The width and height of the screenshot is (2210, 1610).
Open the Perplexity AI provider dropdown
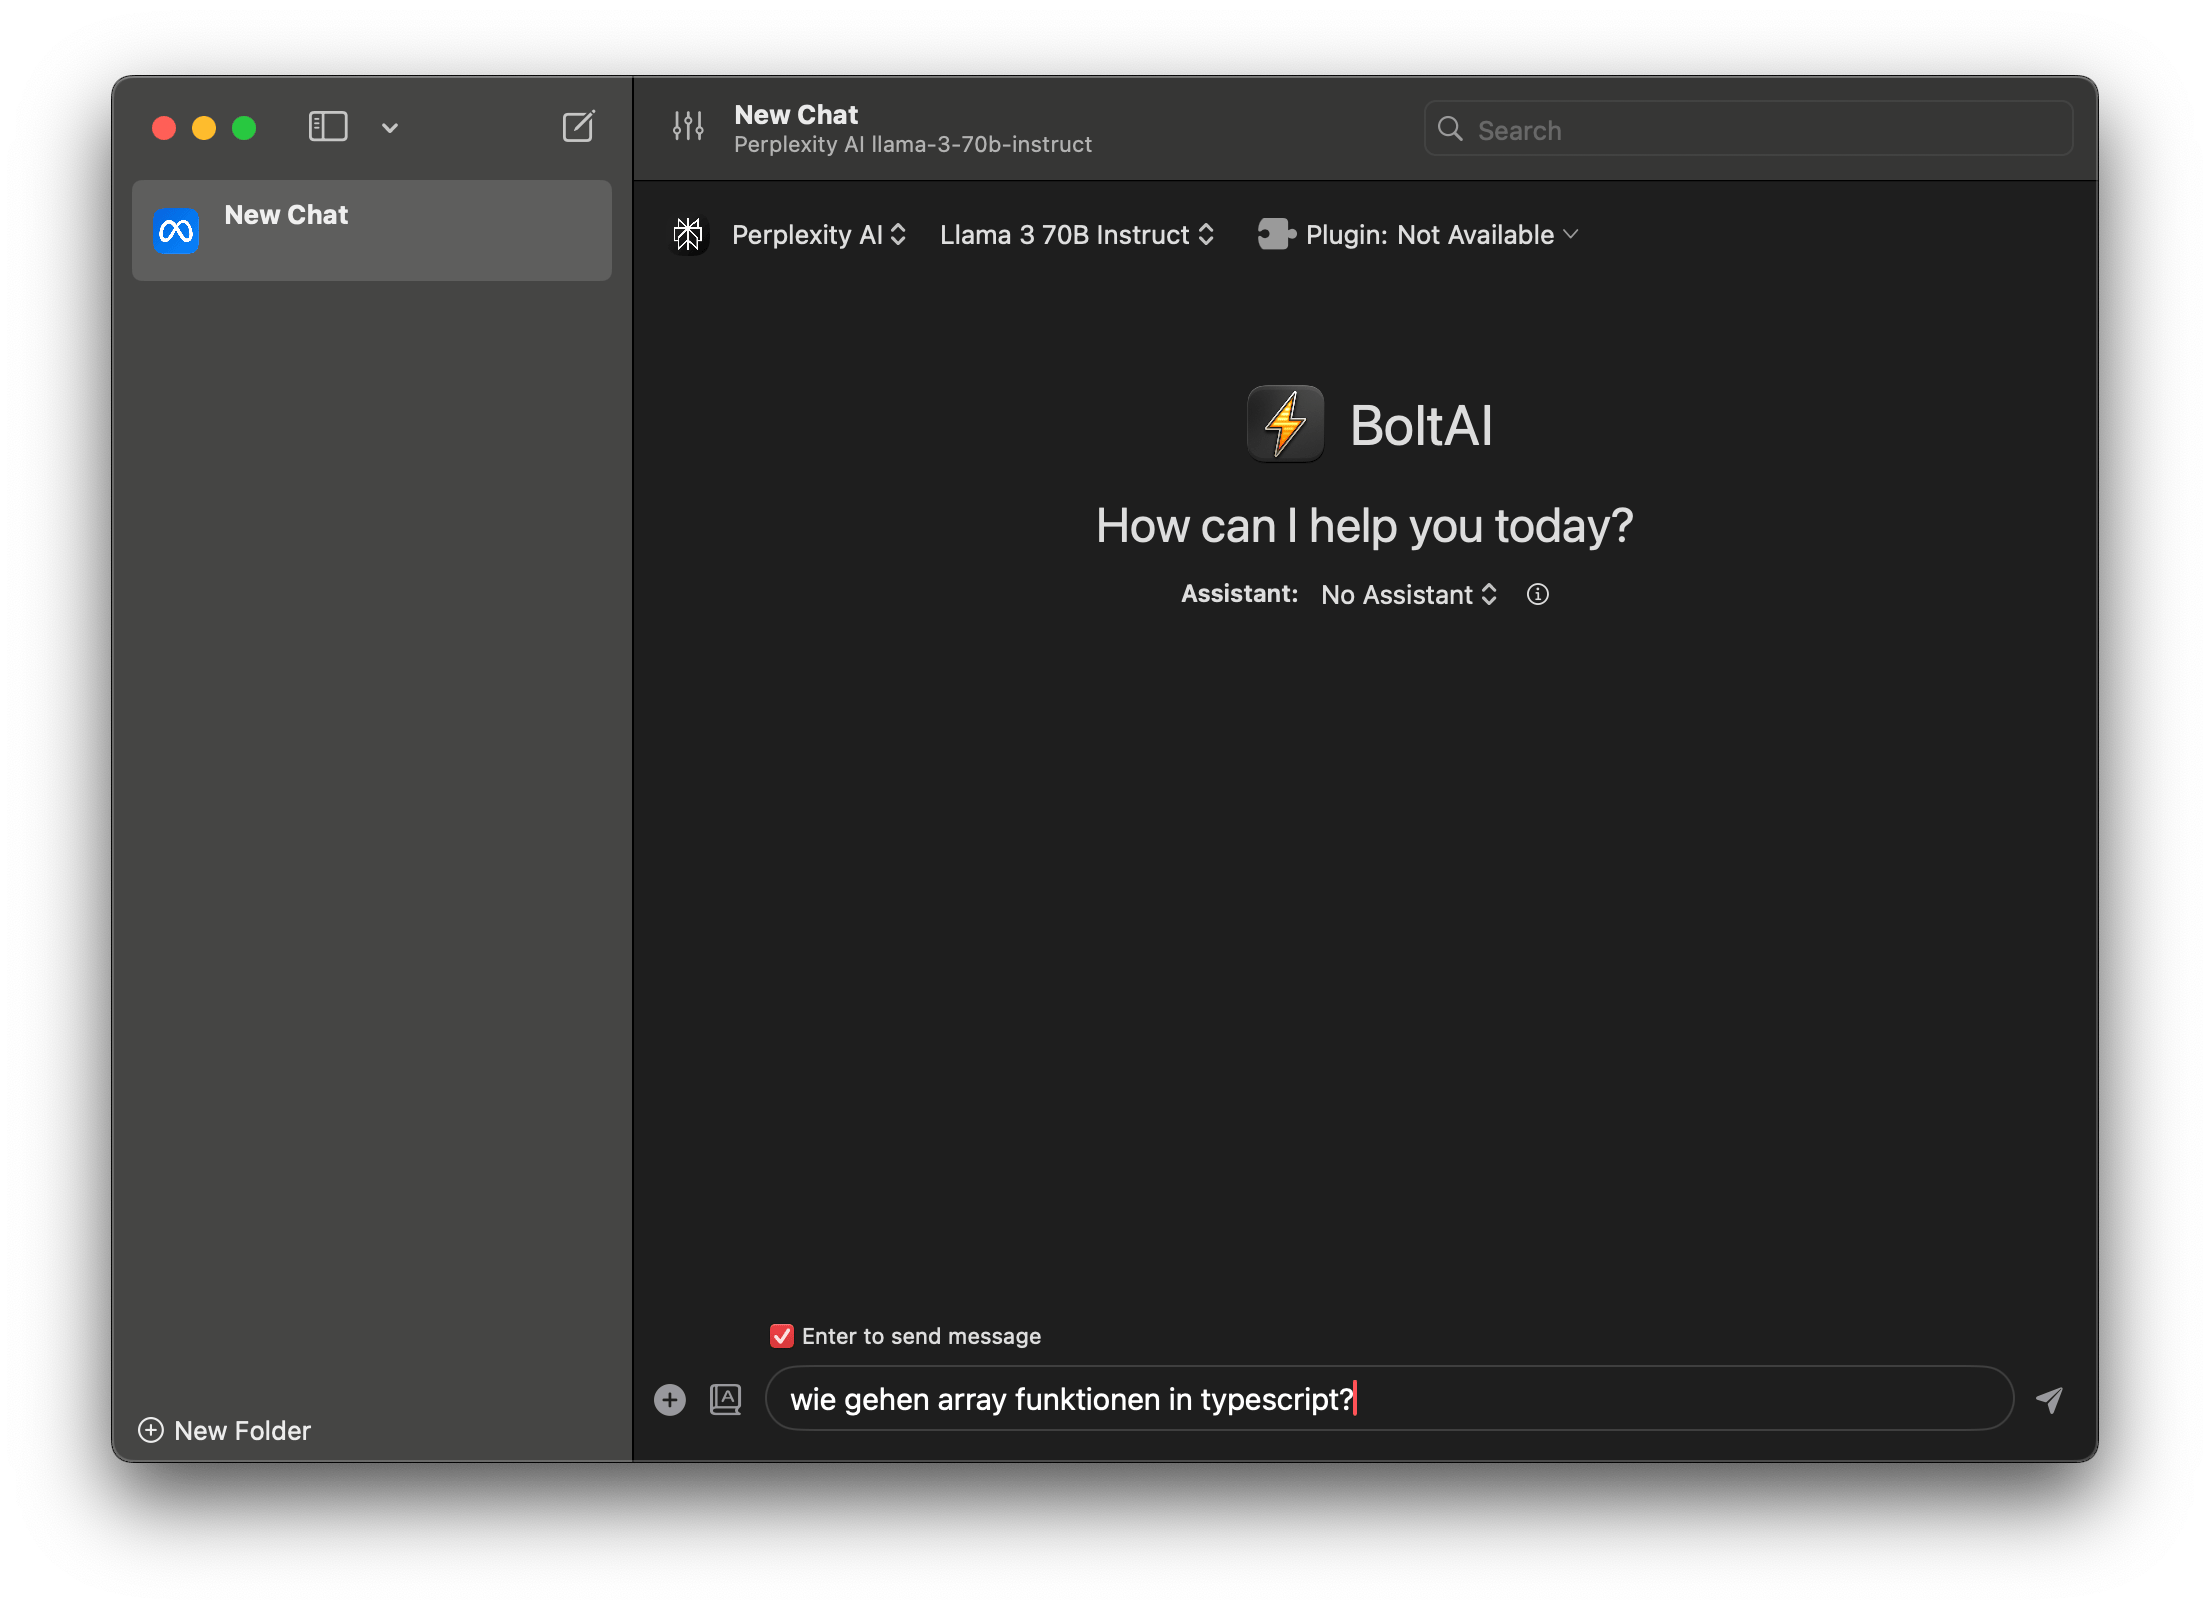819,235
